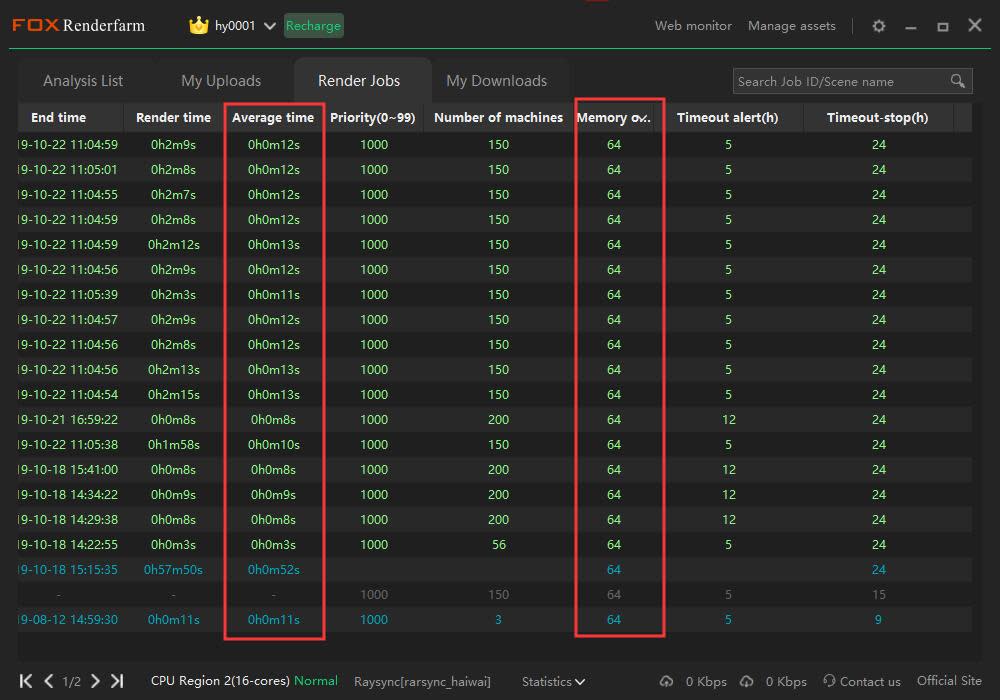Click Timeout-stop(h) column header

[x=878, y=117]
